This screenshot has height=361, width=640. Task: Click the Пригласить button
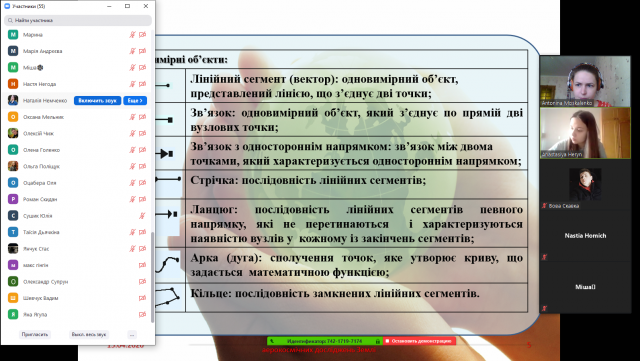pos(35,334)
